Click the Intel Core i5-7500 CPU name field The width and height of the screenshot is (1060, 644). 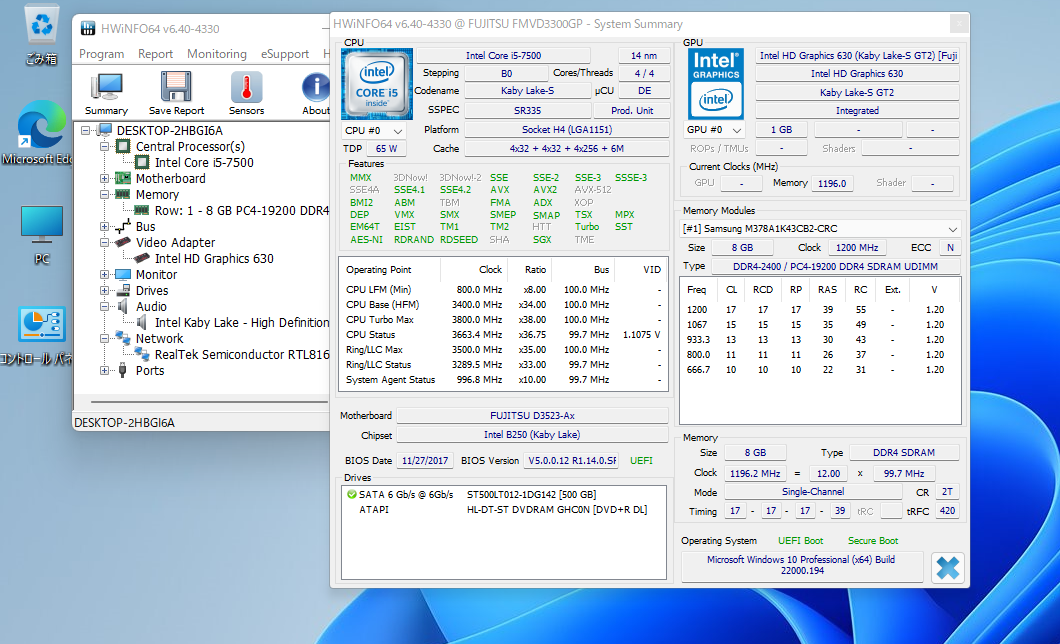point(504,55)
